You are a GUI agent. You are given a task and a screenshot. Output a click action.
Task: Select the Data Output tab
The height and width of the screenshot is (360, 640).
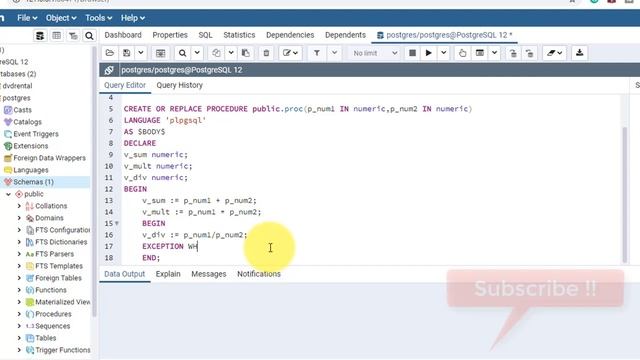pyautogui.click(x=124, y=274)
